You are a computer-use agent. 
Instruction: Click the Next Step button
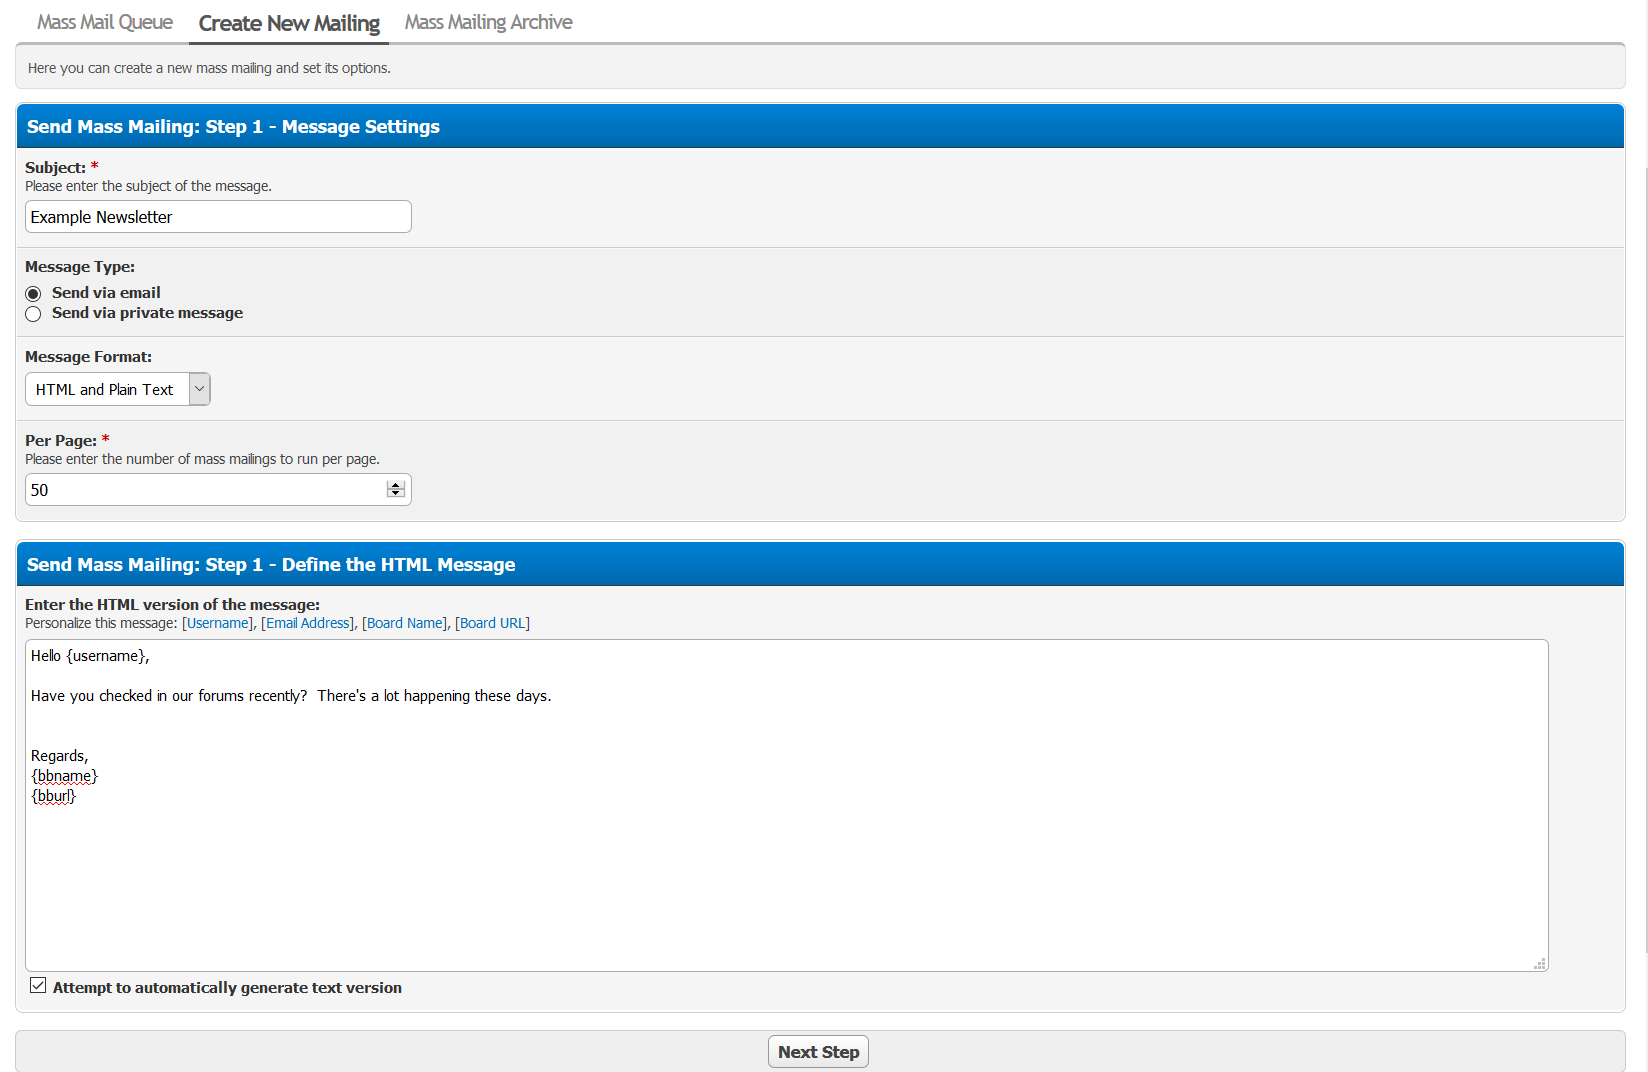click(818, 1052)
